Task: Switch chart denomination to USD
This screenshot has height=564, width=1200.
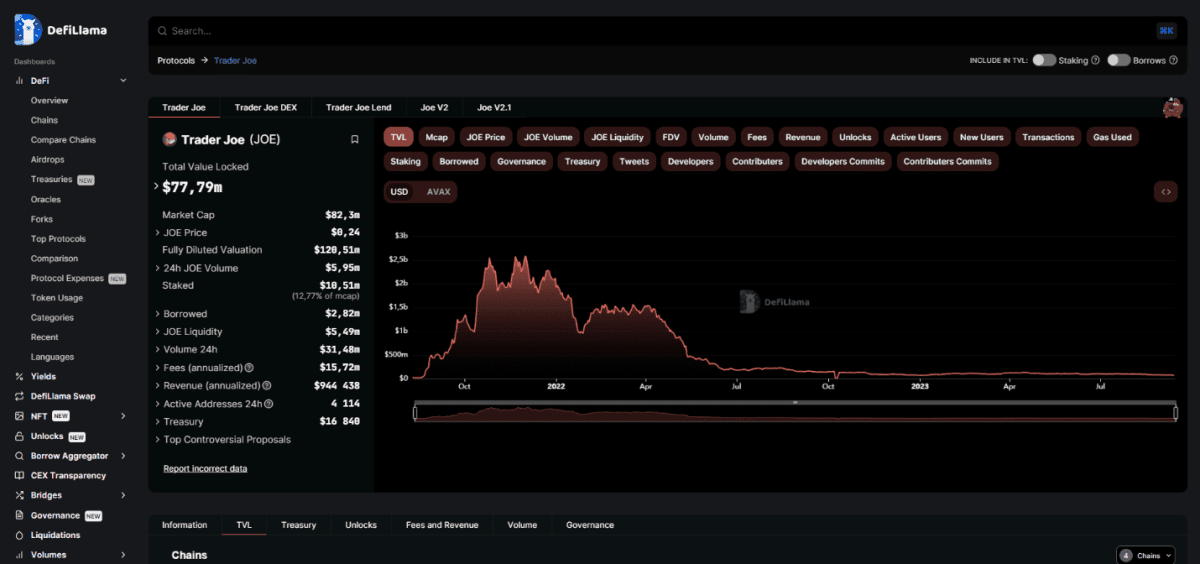Action: click(x=399, y=192)
